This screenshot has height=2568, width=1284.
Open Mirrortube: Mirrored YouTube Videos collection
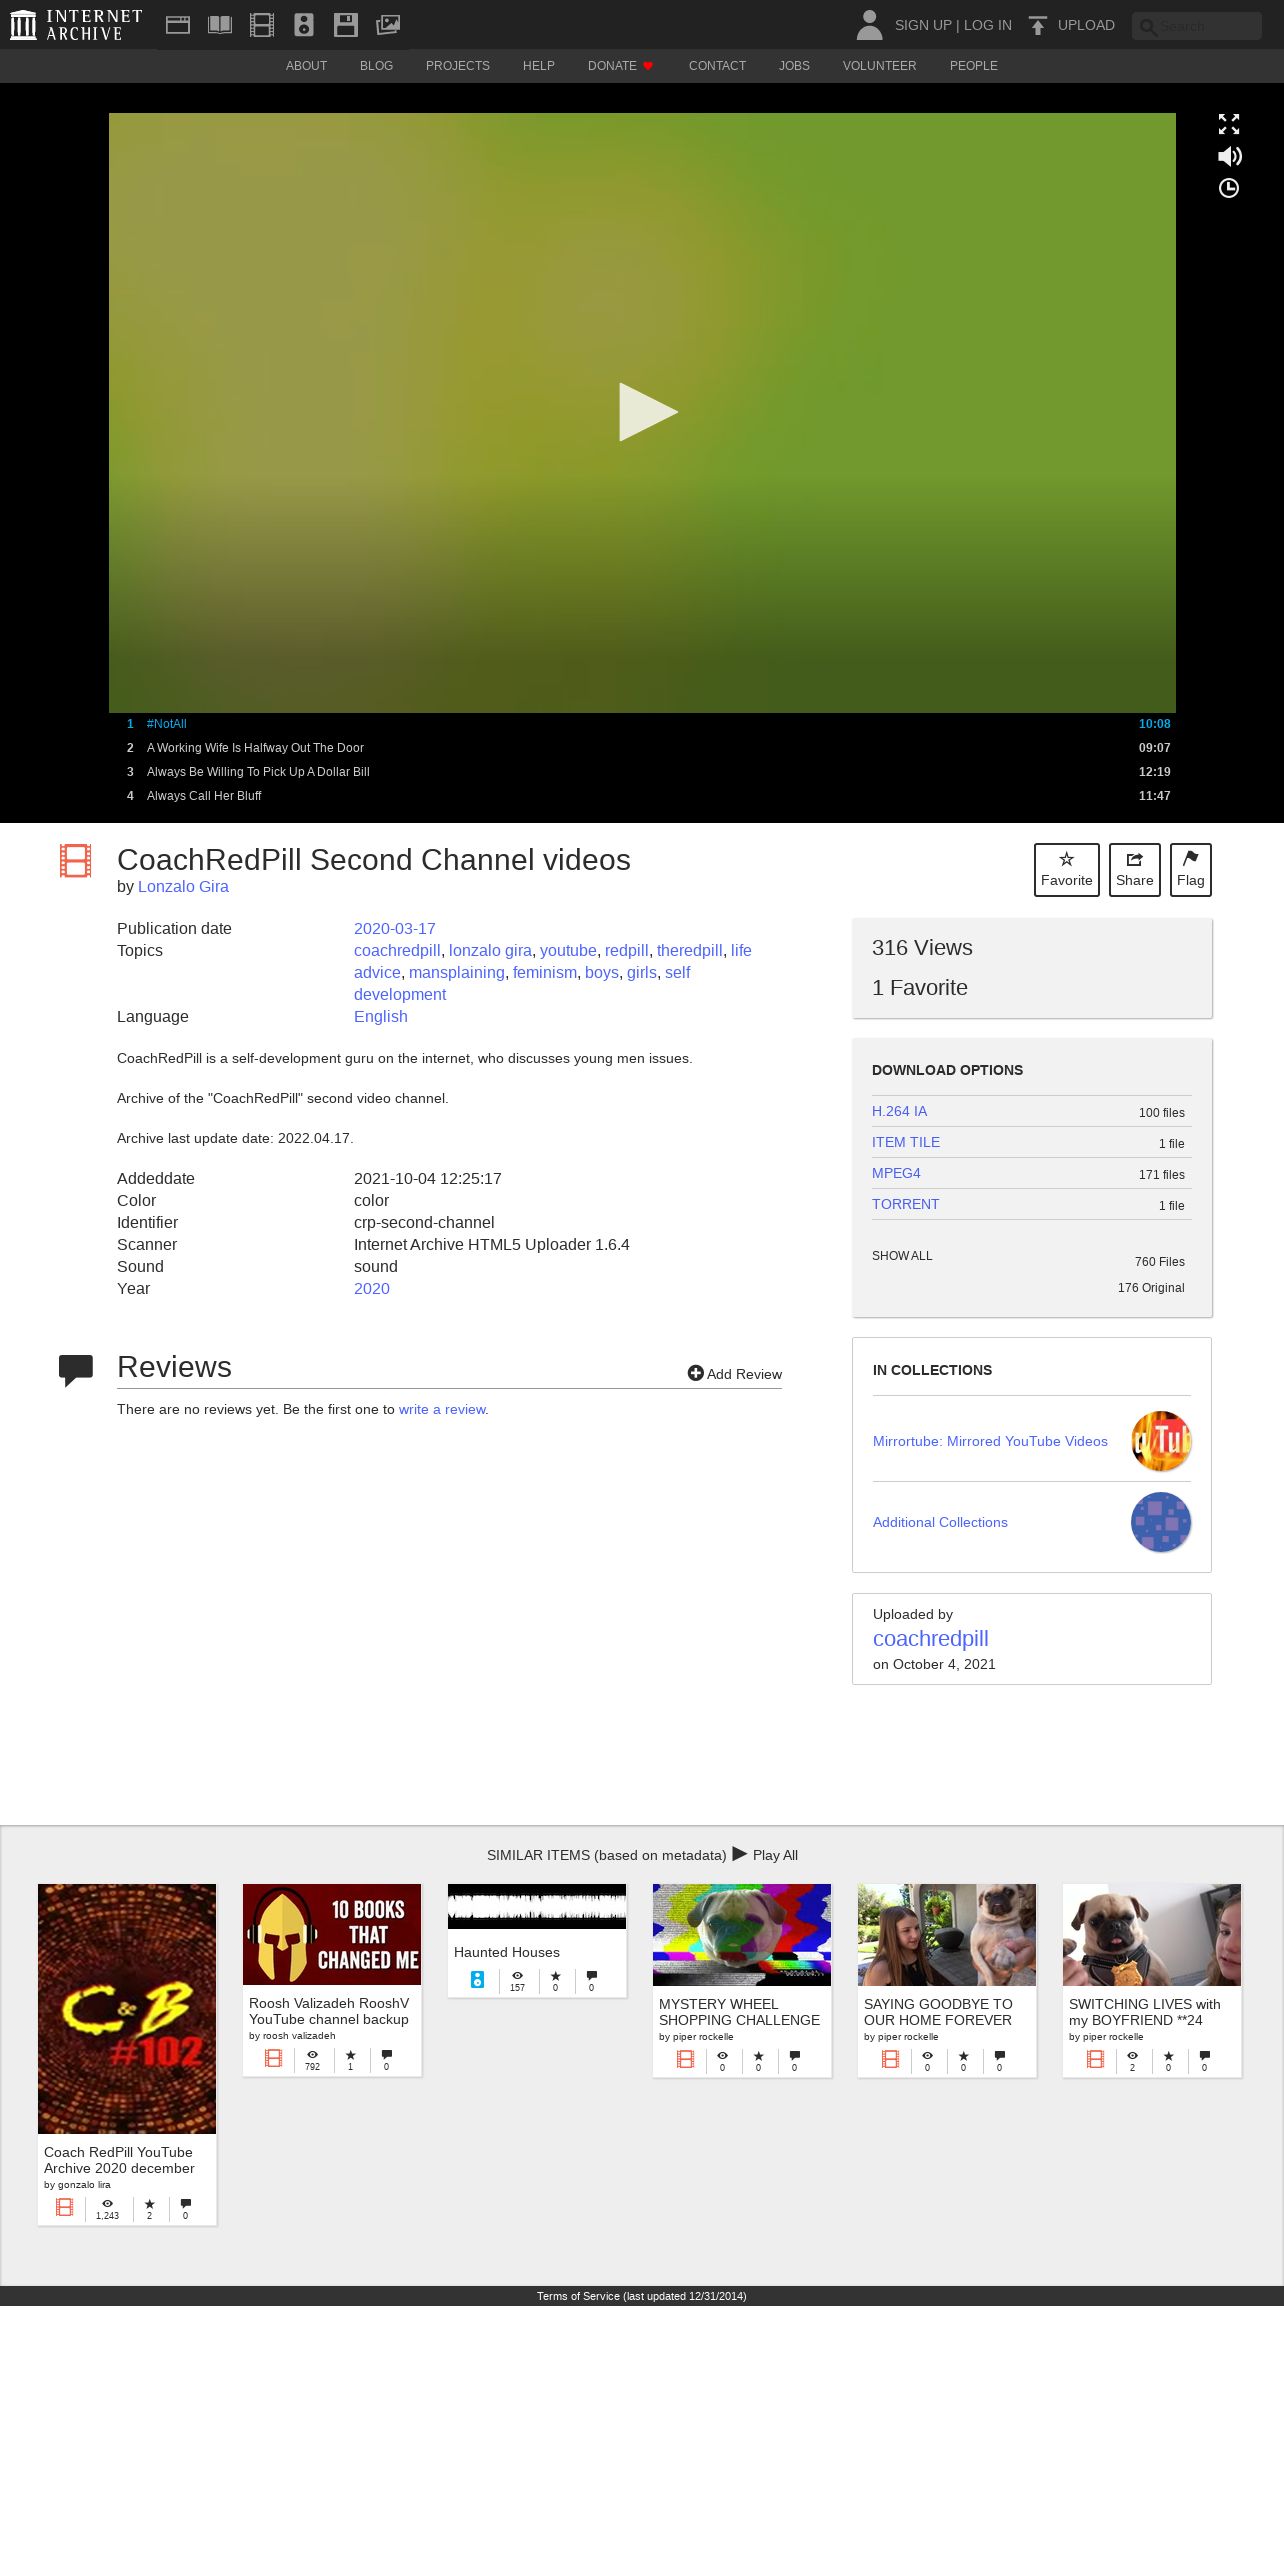coord(990,1442)
